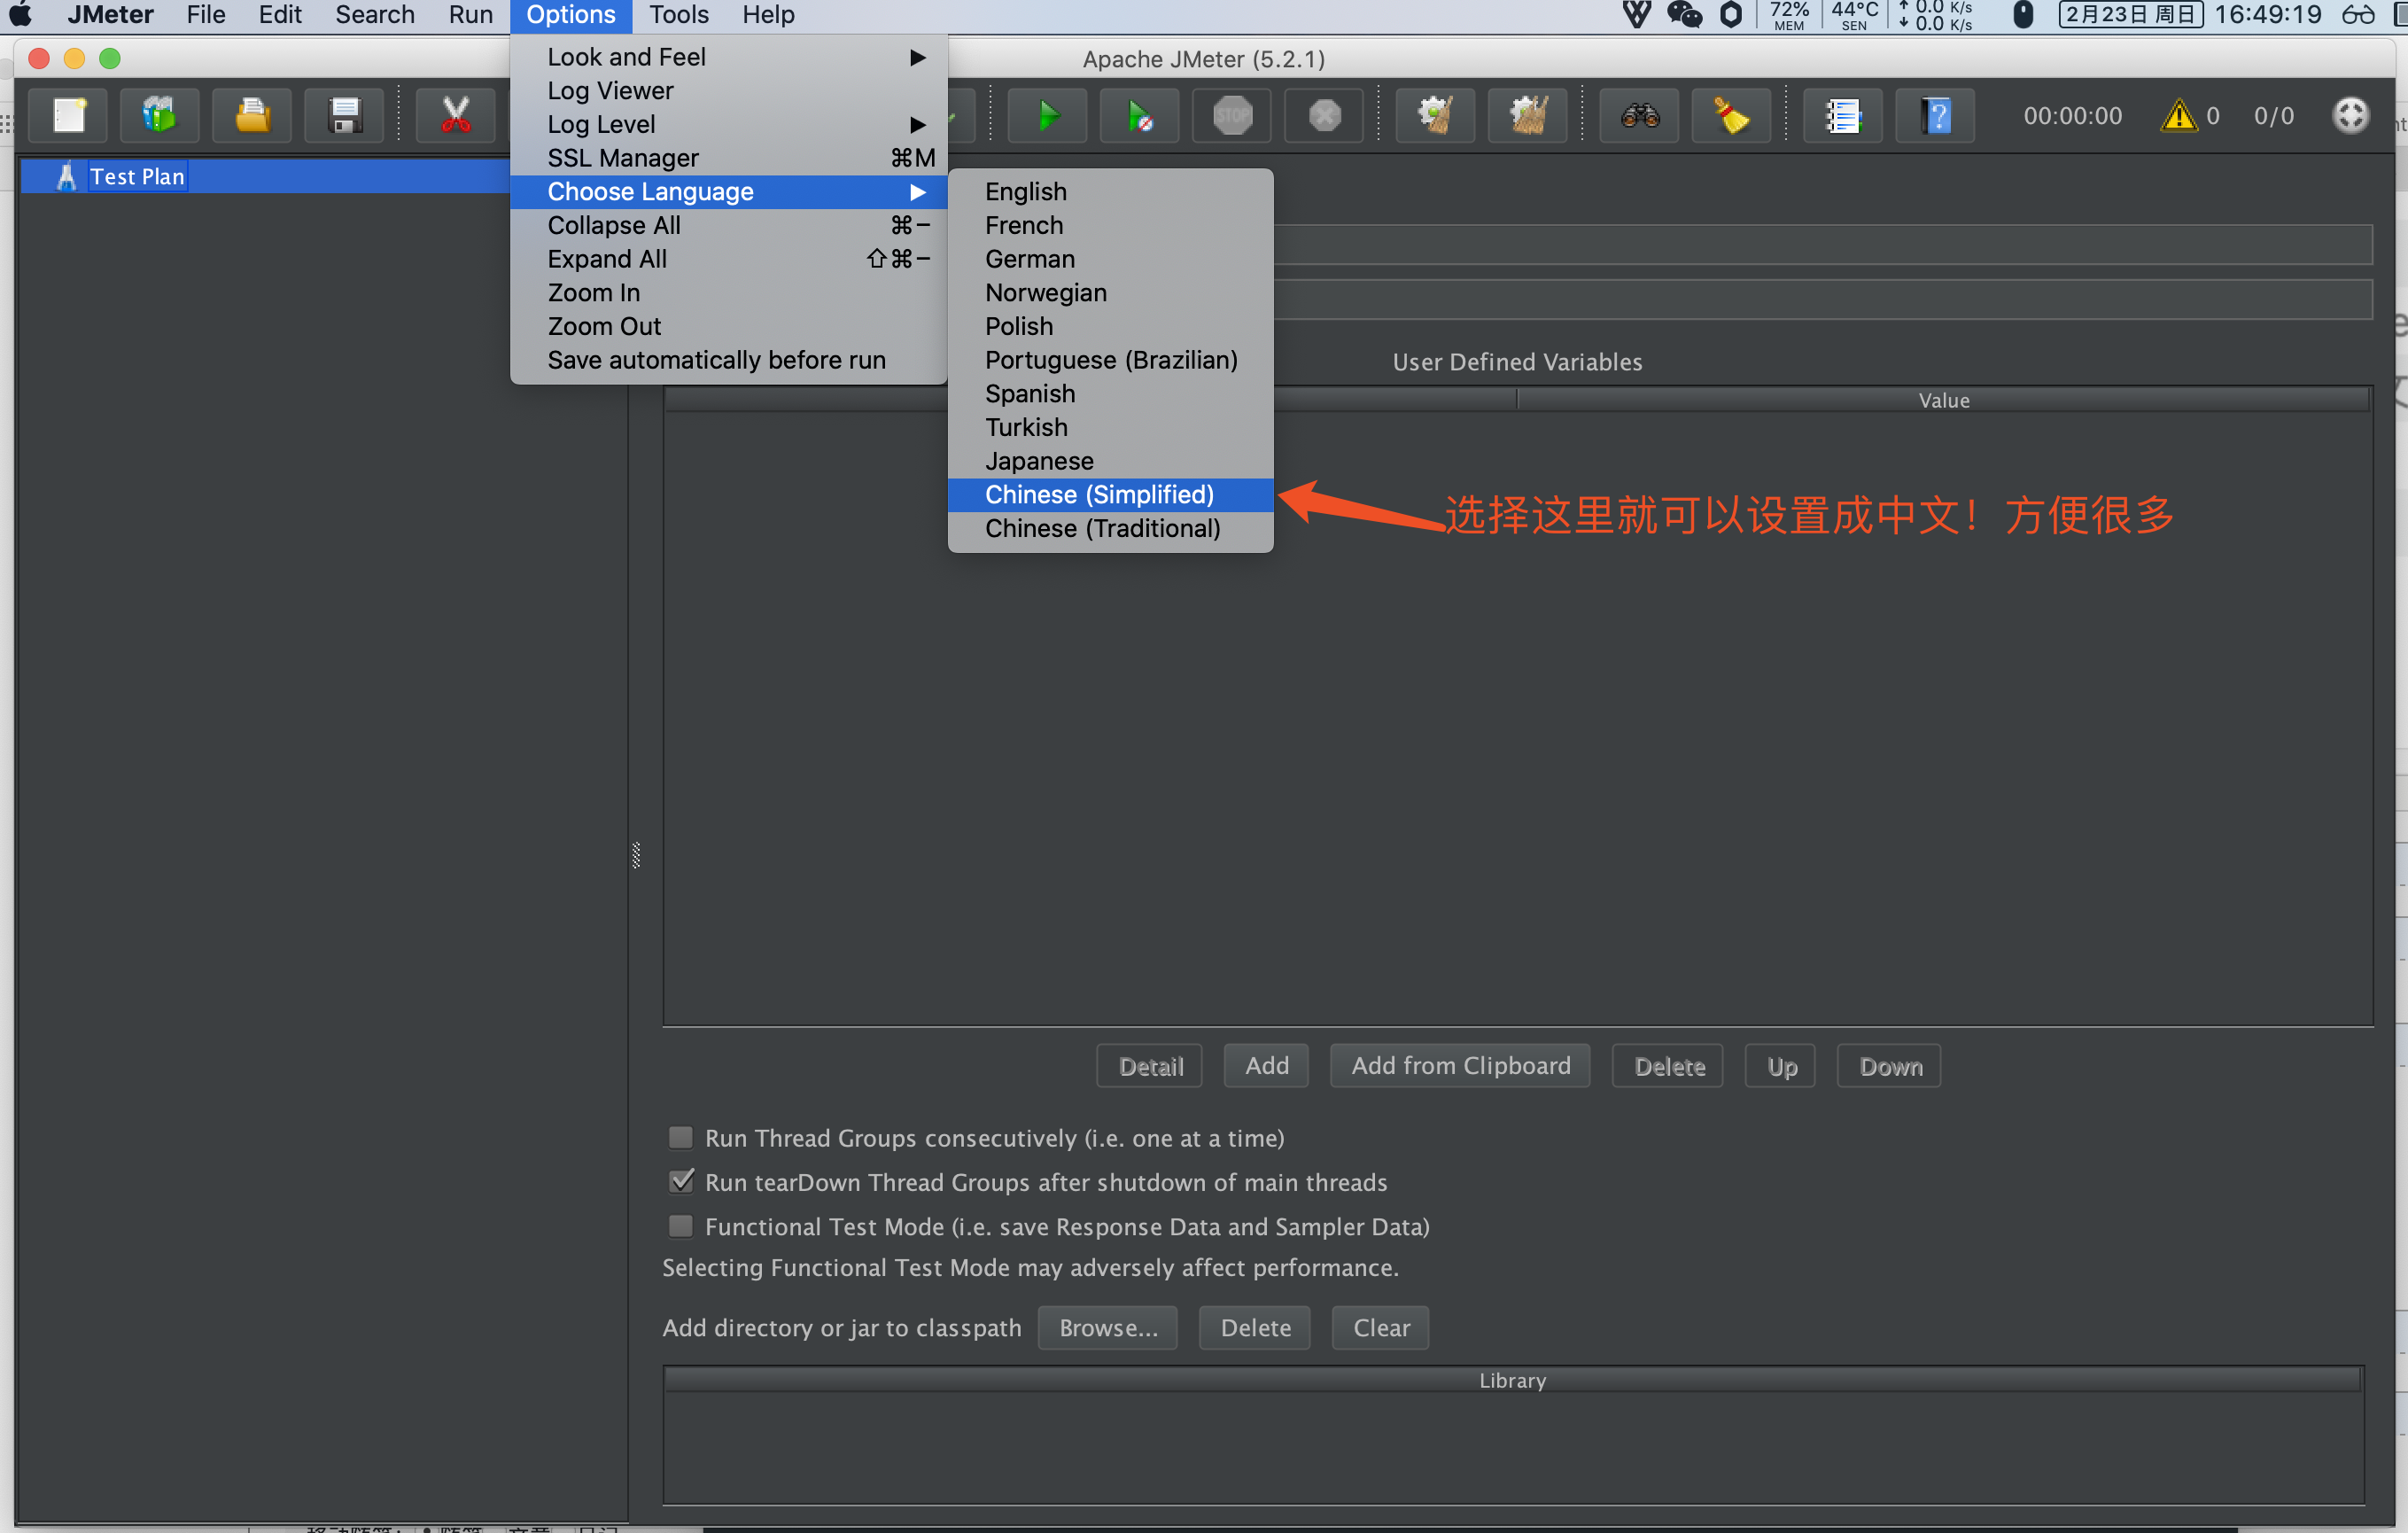This screenshot has width=2408, height=1533.
Task: Select English language
Action: [x=1111, y=192]
